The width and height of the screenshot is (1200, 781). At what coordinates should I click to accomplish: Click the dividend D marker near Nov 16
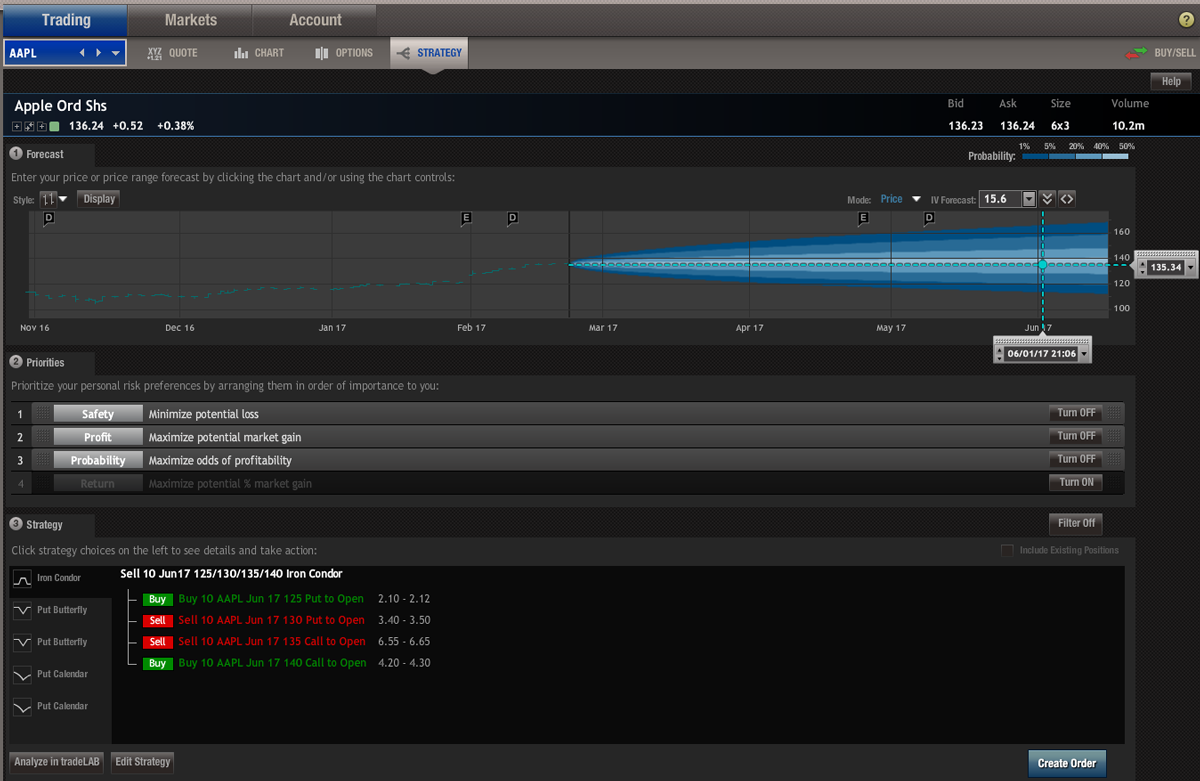pos(48,218)
